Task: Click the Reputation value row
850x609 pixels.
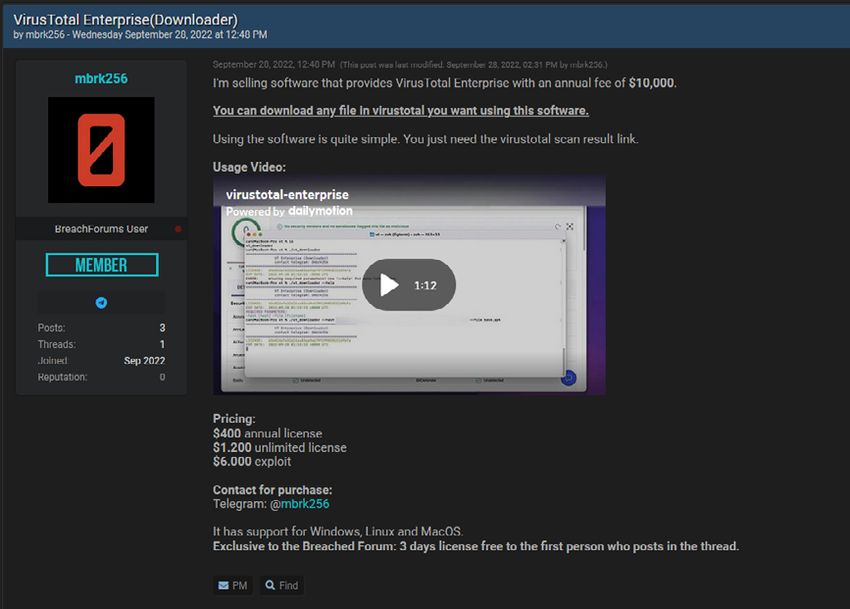Action: pyautogui.click(x=101, y=377)
